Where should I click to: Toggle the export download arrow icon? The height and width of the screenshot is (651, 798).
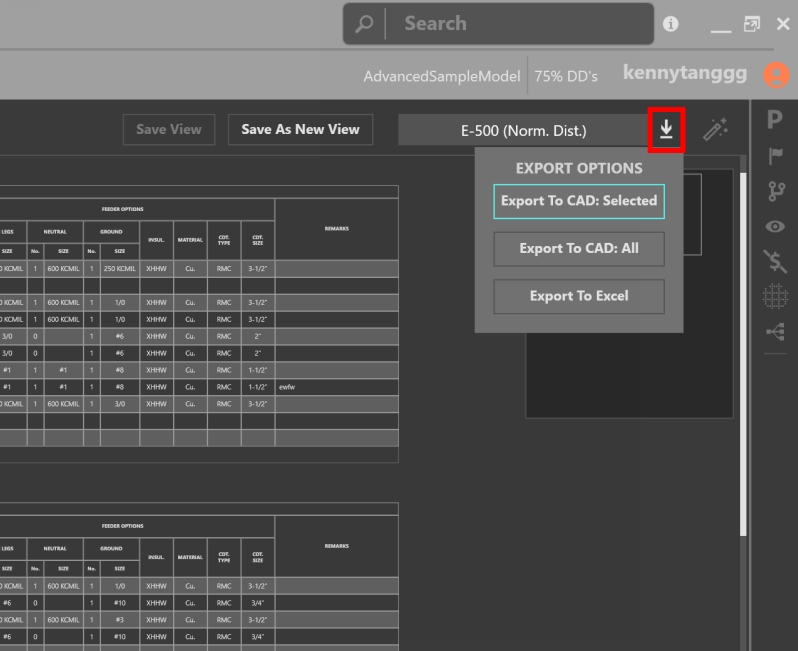click(666, 130)
